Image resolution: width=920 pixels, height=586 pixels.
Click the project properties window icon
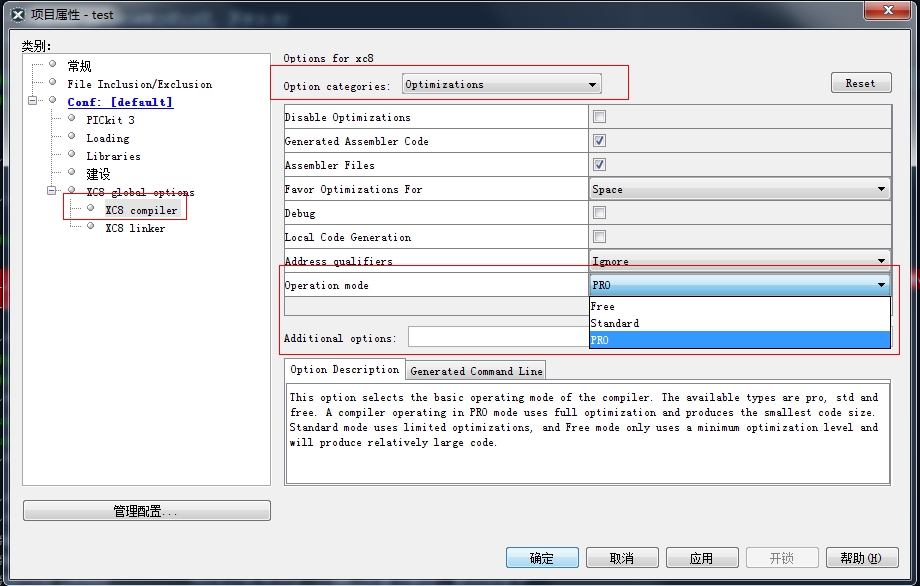click(18, 15)
